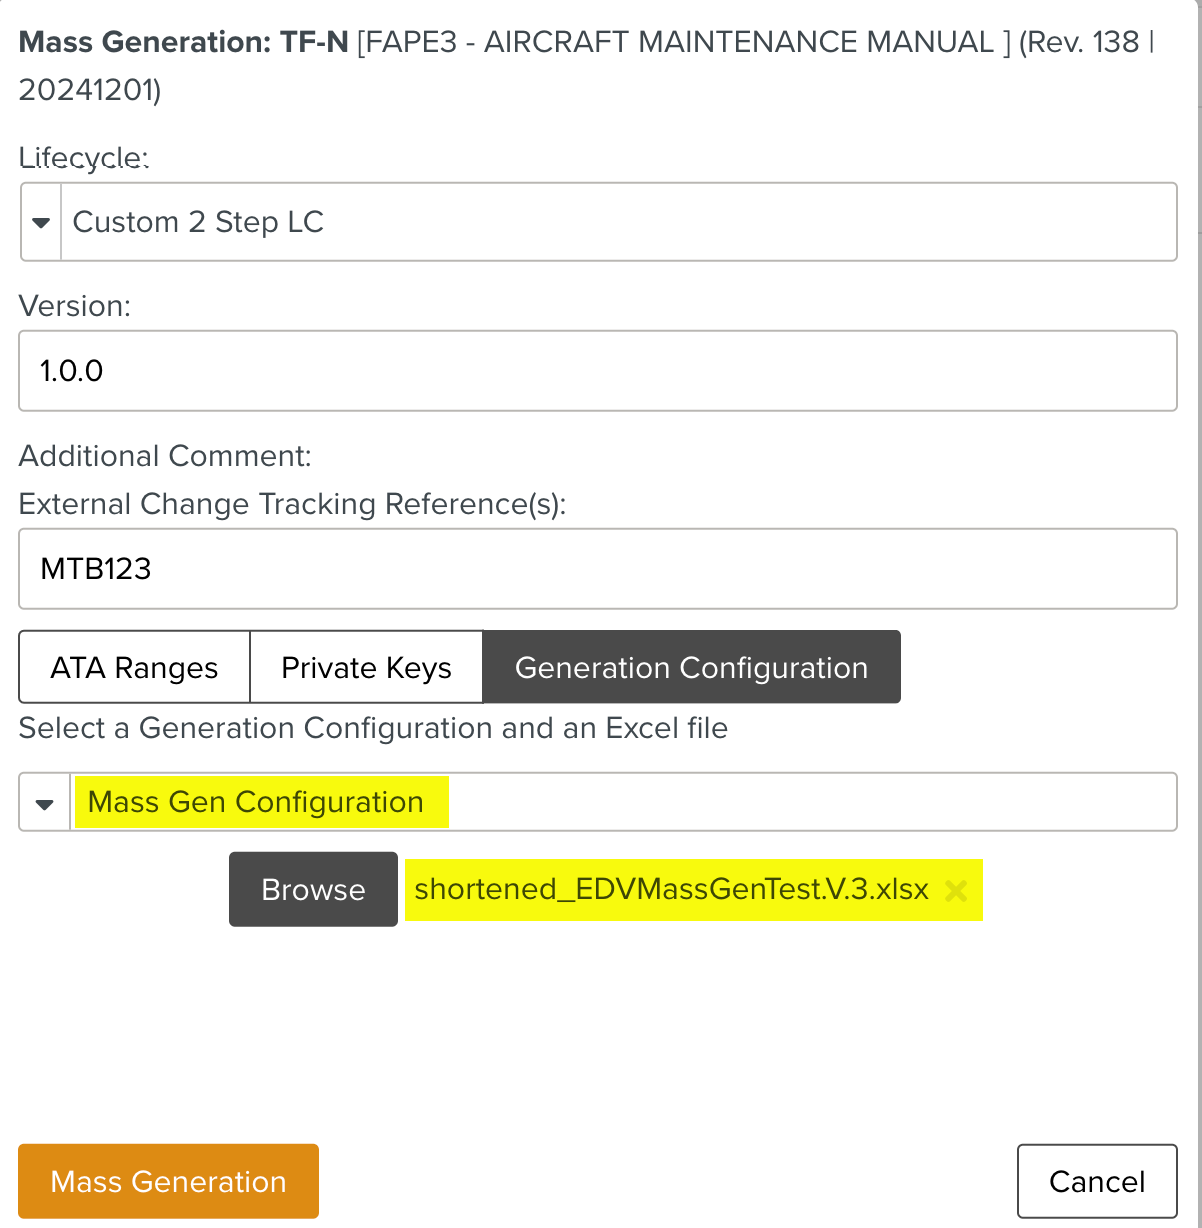1202x1228 pixels.
Task: Switch to the ATA Ranges tab
Action: [134, 667]
